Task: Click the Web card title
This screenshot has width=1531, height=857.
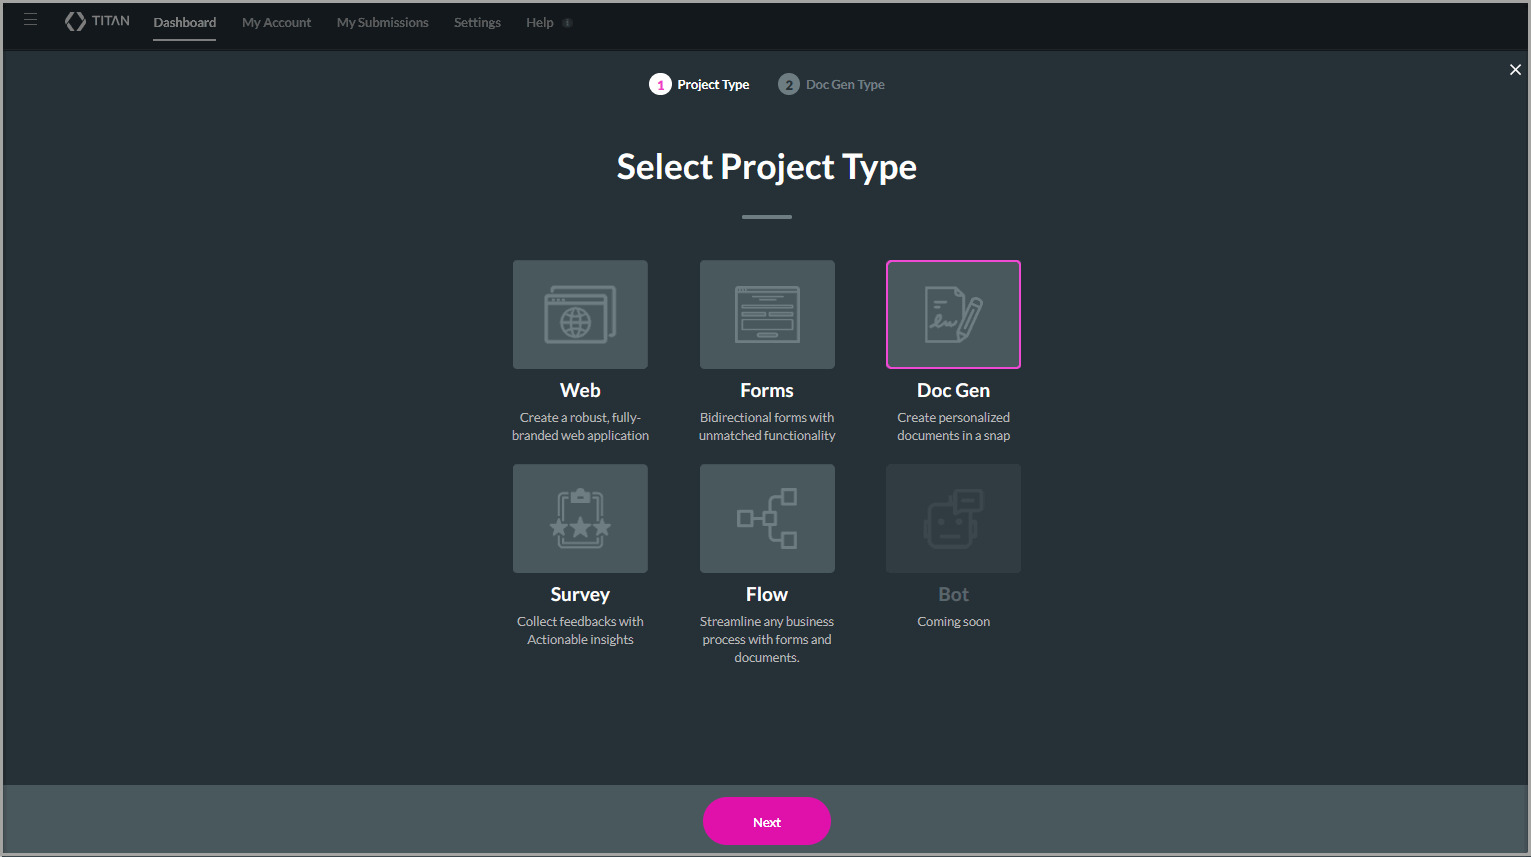Action: pyautogui.click(x=580, y=391)
